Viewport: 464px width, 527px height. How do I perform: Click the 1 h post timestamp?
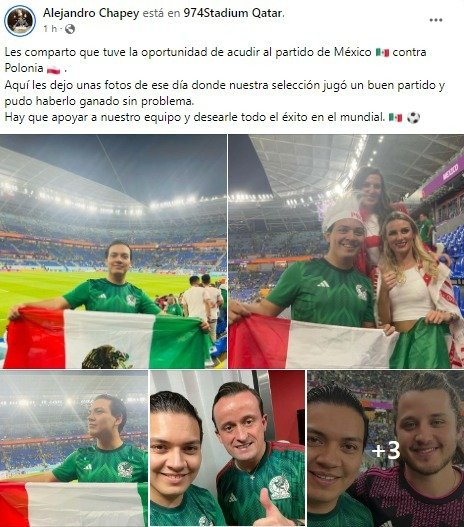tap(50, 29)
